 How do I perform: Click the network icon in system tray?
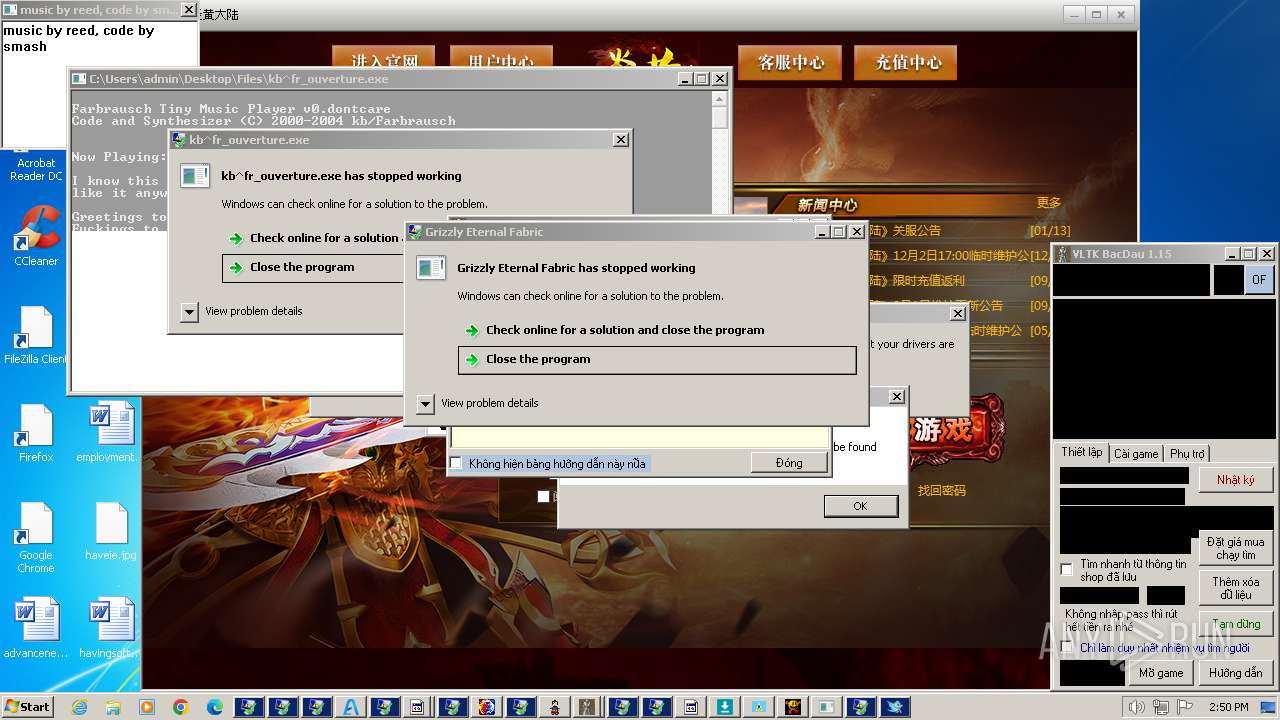click(1160, 707)
